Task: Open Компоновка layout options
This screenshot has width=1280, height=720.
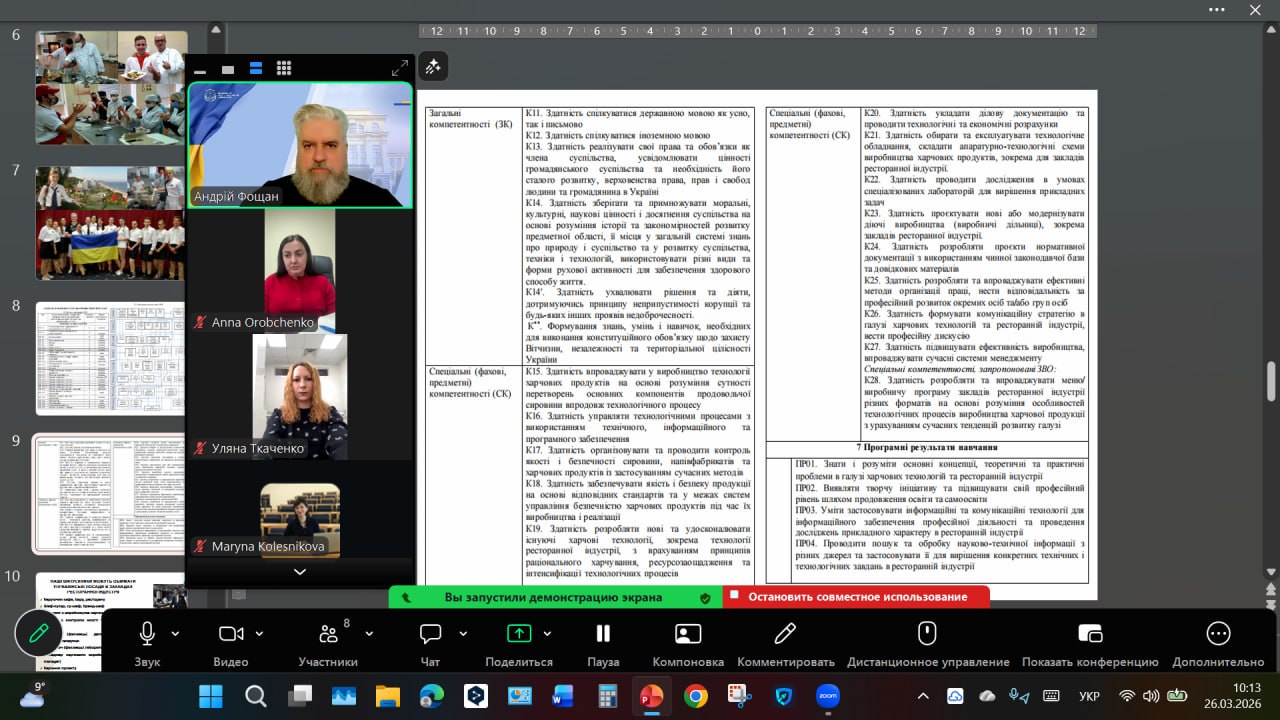Action: [x=688, y=634]
